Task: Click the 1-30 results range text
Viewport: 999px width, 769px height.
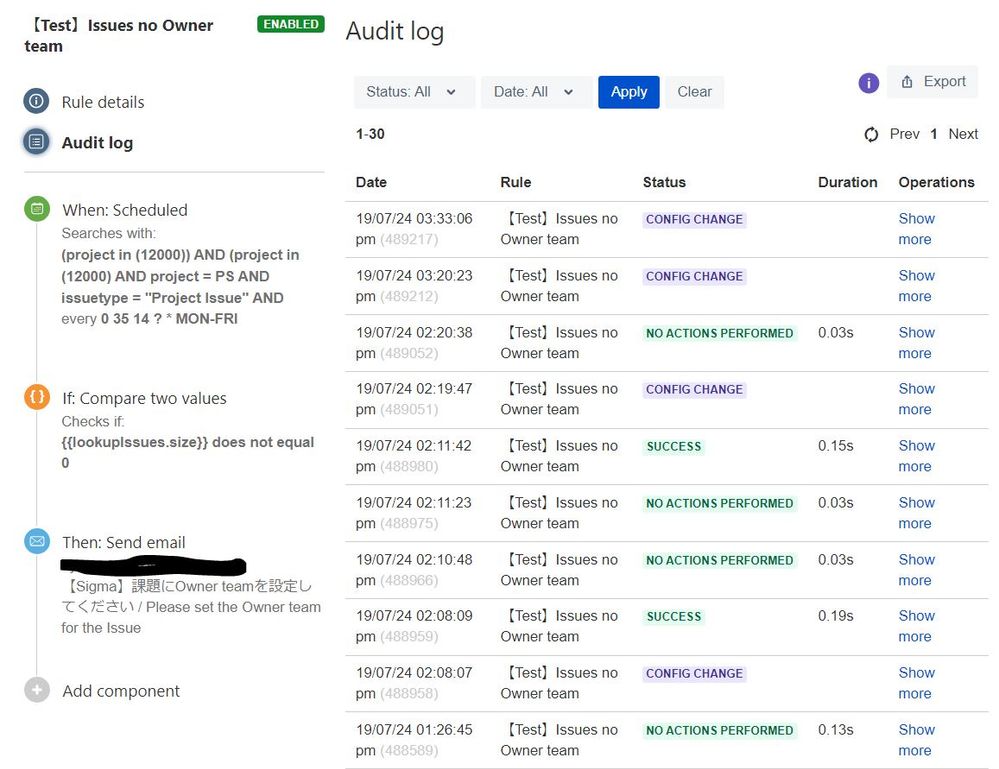Action: click(370, 134)
